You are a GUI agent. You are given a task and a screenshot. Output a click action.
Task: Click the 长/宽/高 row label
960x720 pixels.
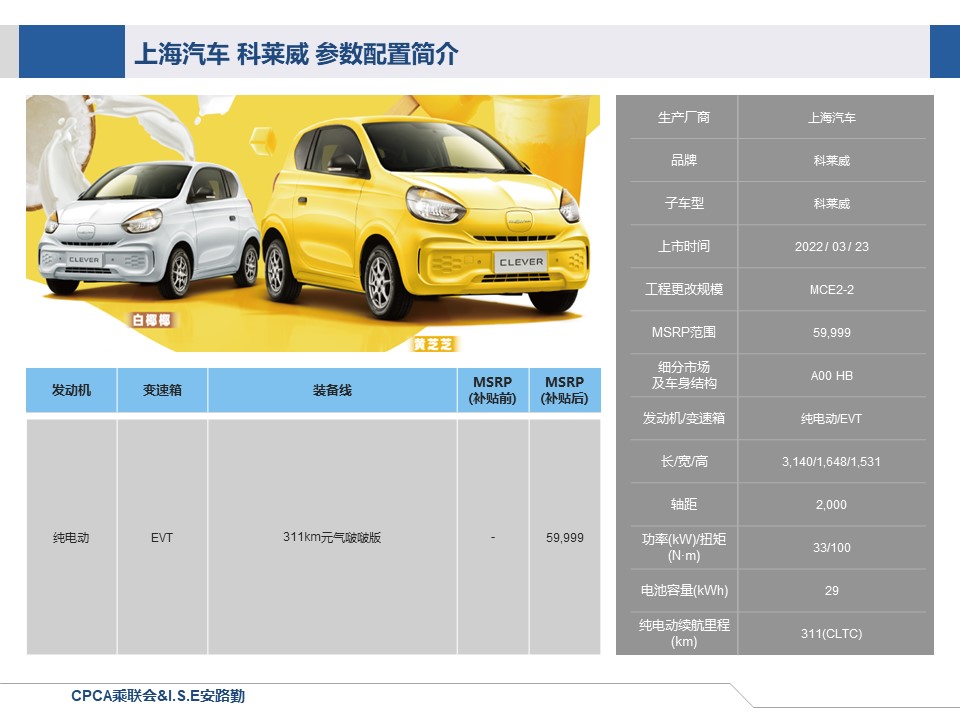click(684, 461)
